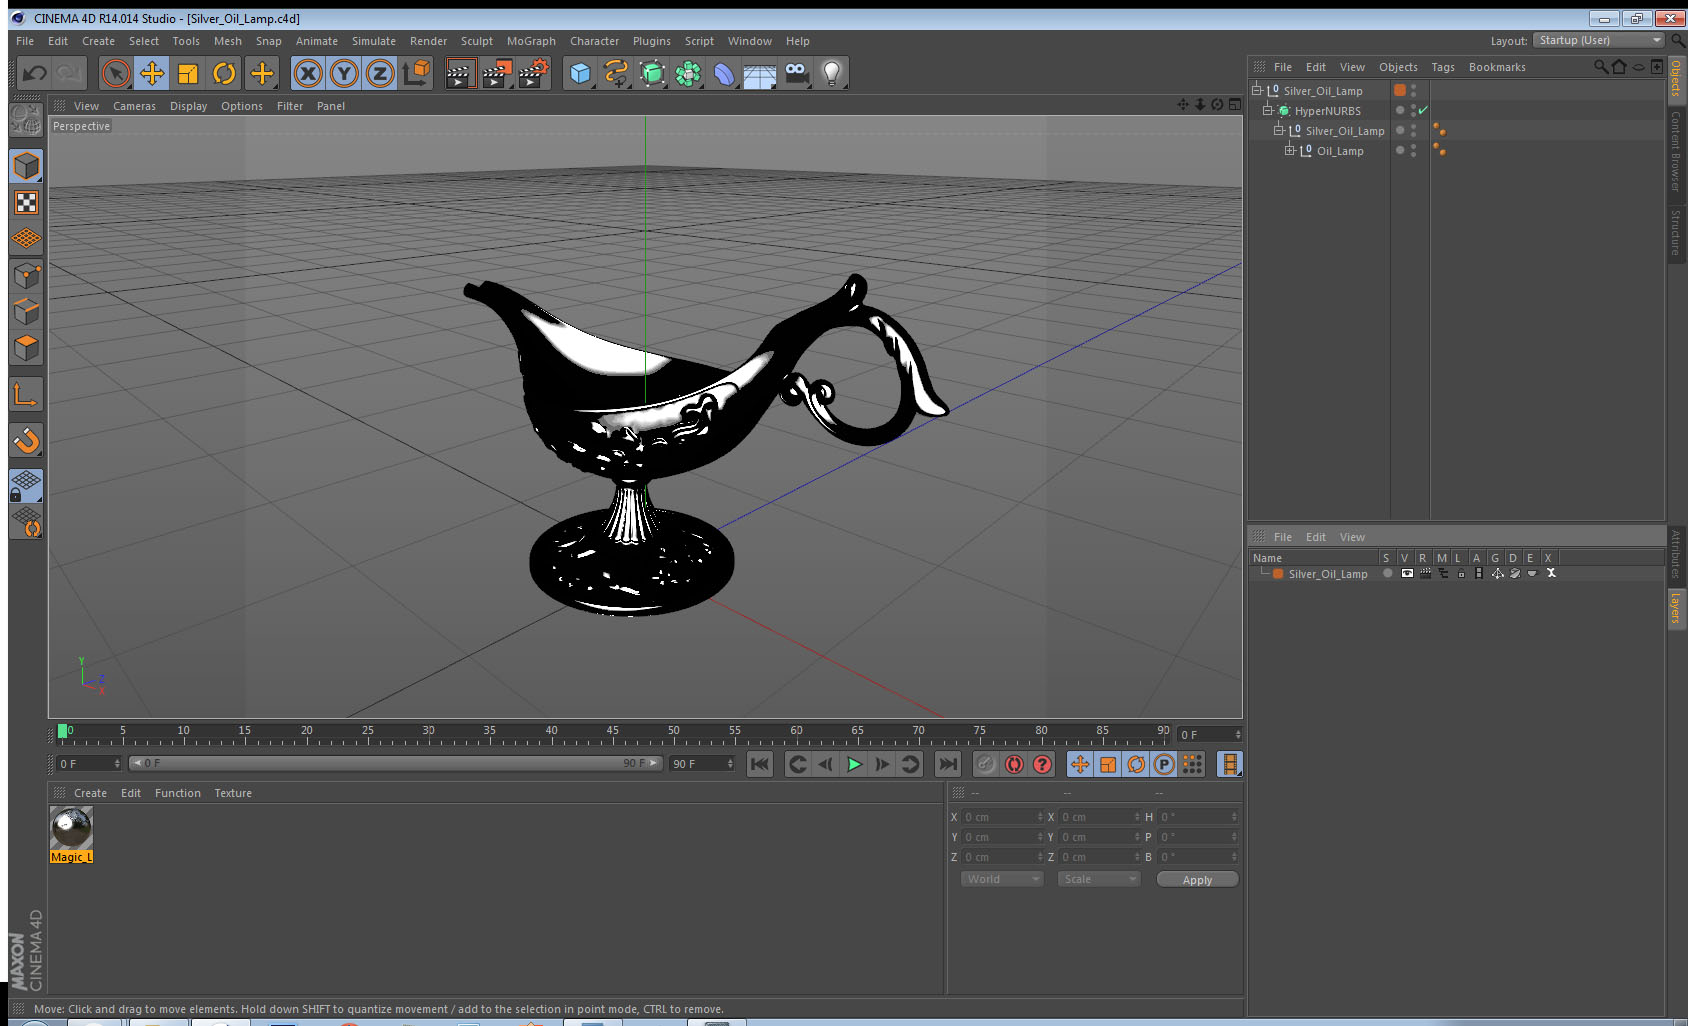Add a Light object
This screenshot has width=1688, height=1026.
click(x=832, y=73)
